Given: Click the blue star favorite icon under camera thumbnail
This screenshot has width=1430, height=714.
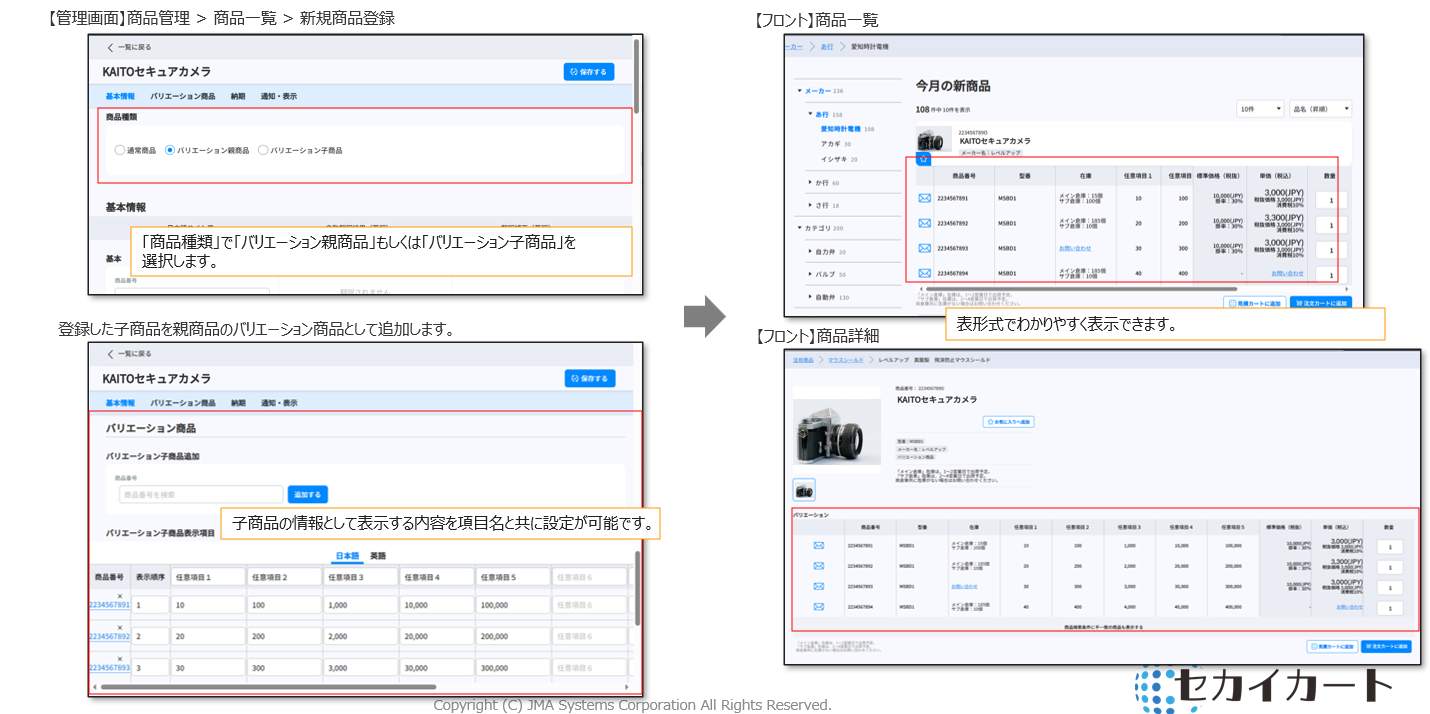Looking at the screenshot, I should click(x=924, y=159).
